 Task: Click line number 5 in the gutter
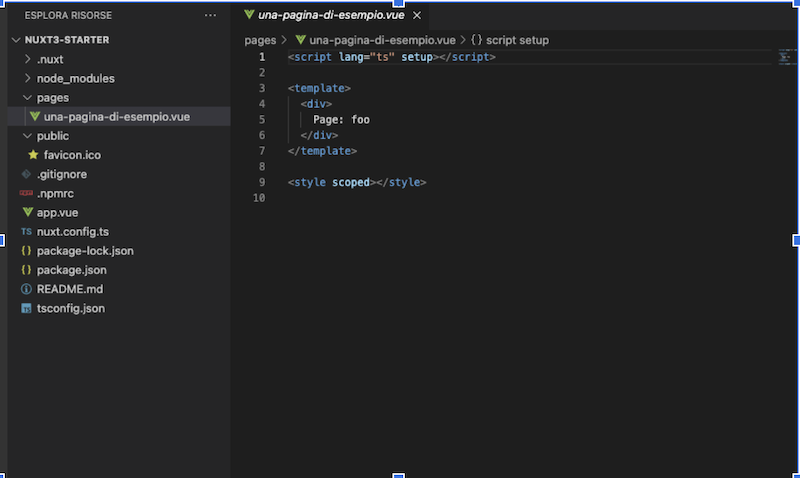point(262,119)
